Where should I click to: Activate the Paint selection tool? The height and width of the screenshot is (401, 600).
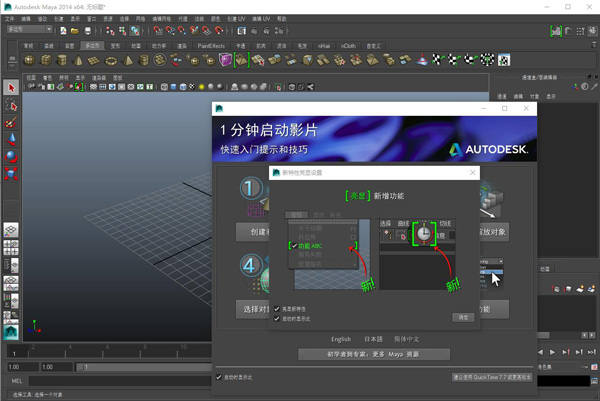click(11, 122)
